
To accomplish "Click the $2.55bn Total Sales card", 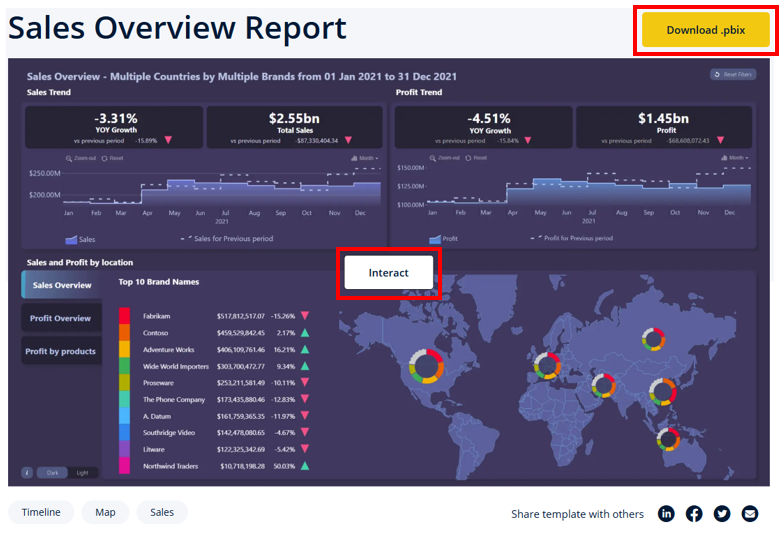I will 294,127.
